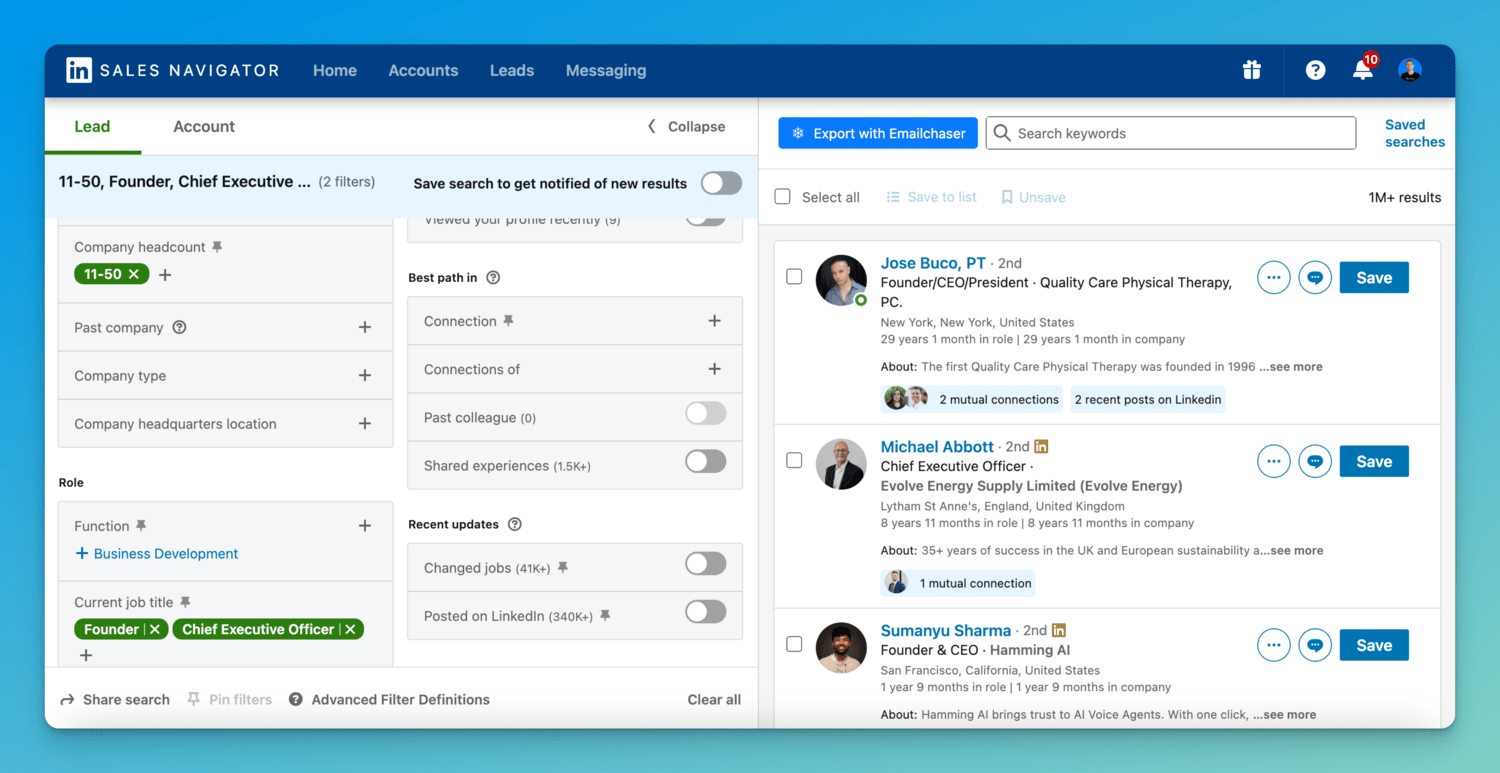Enable the Past colleague toggle
This screenshot has height=773, width=1500.
pyautogui.click(x=705, y=414)
